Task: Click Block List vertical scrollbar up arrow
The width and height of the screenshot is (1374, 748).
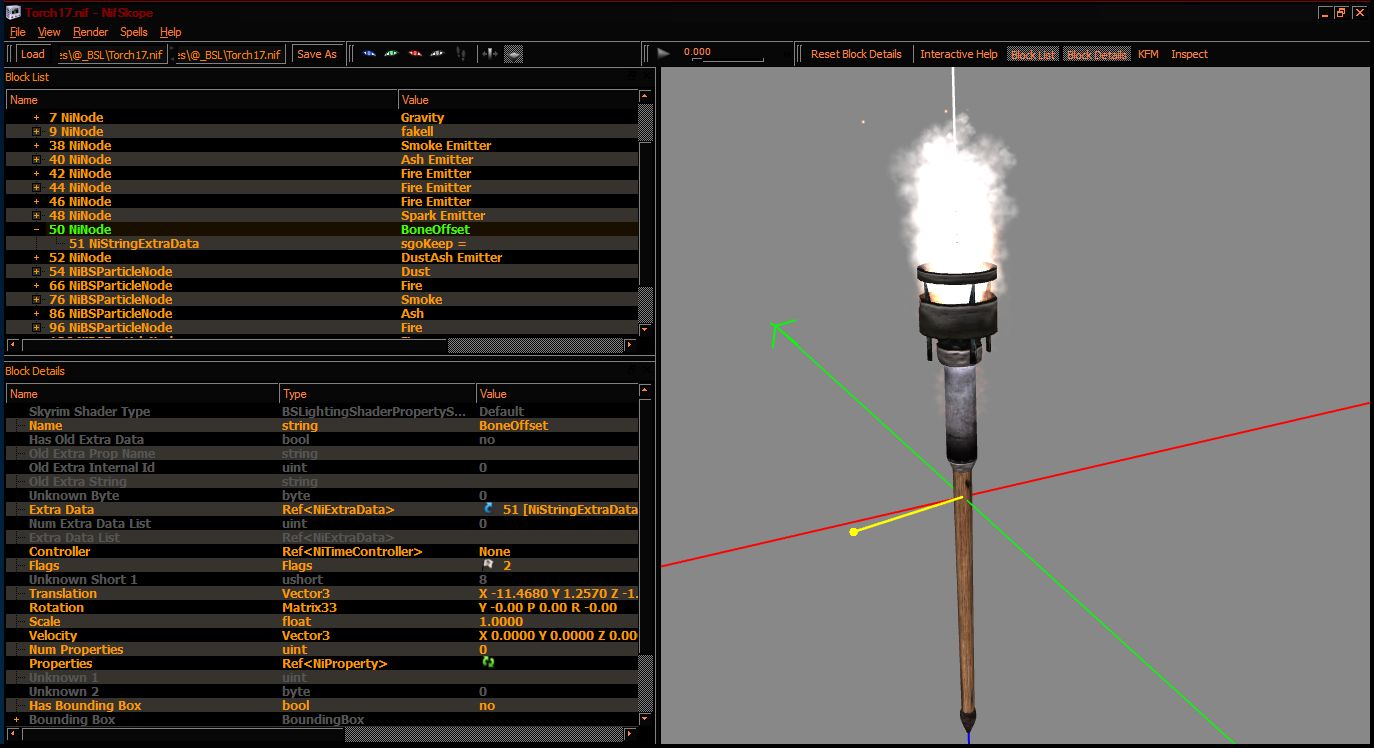Action: tap(645, 97)
